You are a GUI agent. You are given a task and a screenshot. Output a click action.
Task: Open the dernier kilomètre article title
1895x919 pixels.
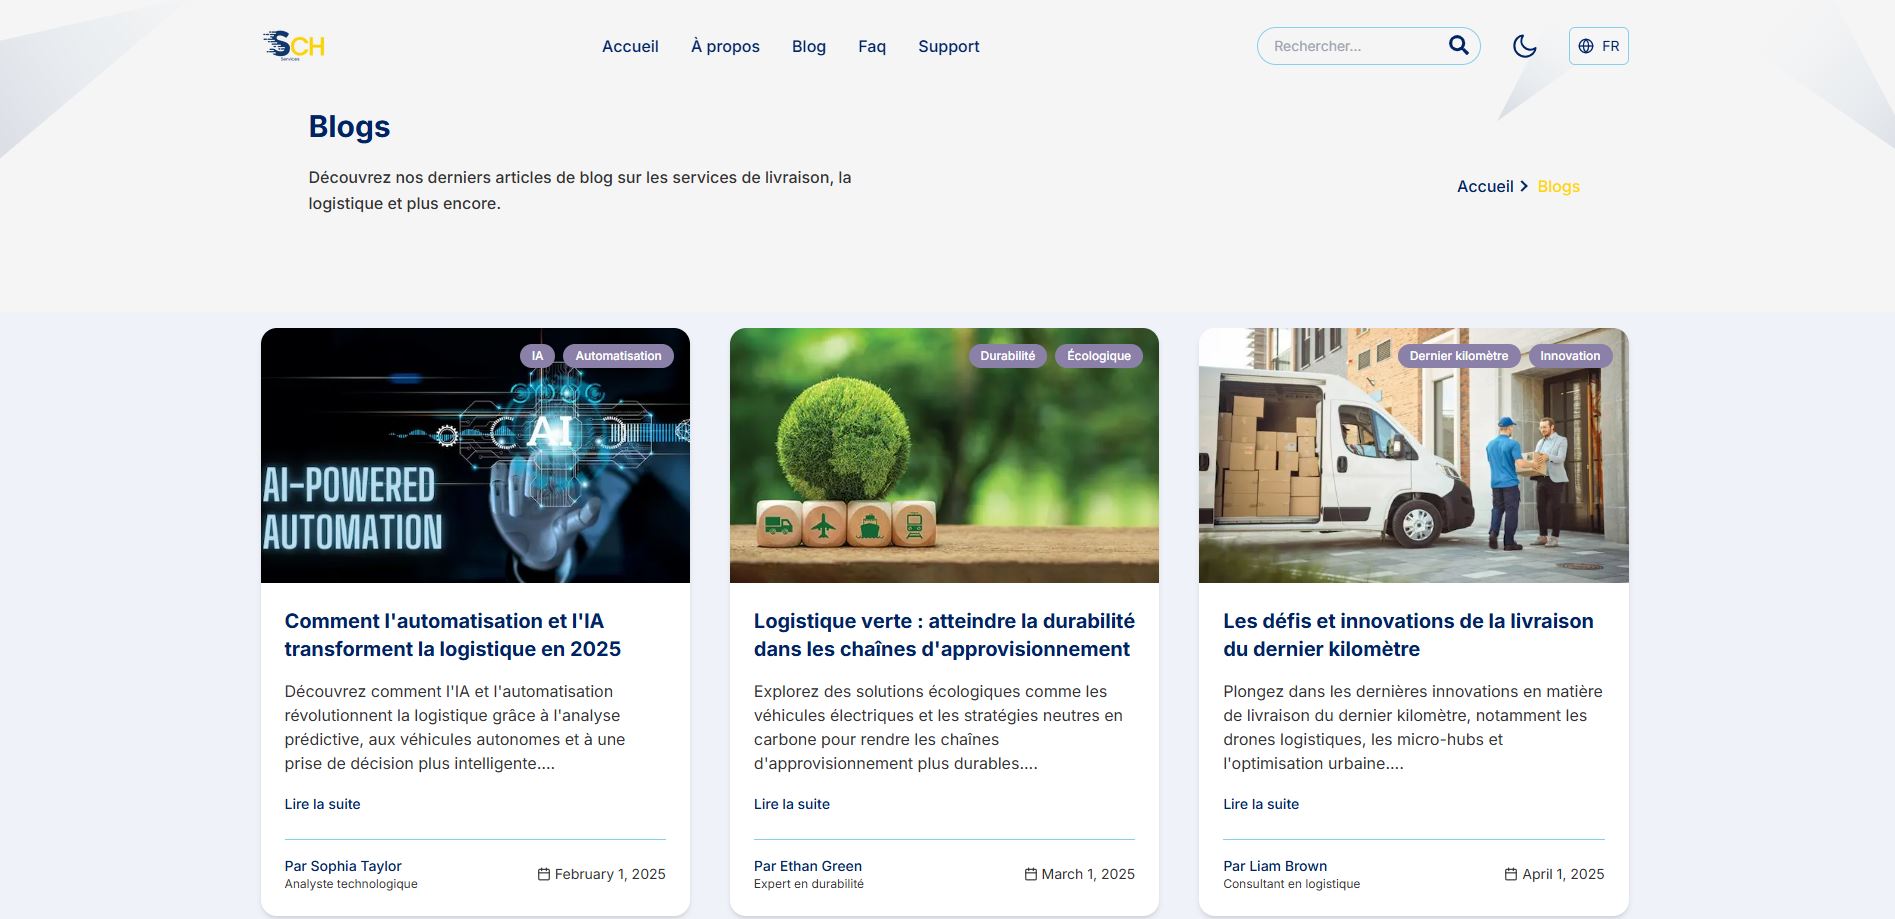(x=1408, y=635)
